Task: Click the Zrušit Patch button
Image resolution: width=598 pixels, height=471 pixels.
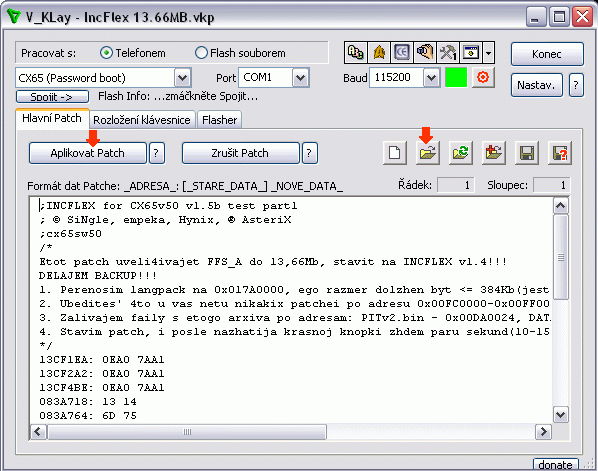Action: (x=240, y=153)
